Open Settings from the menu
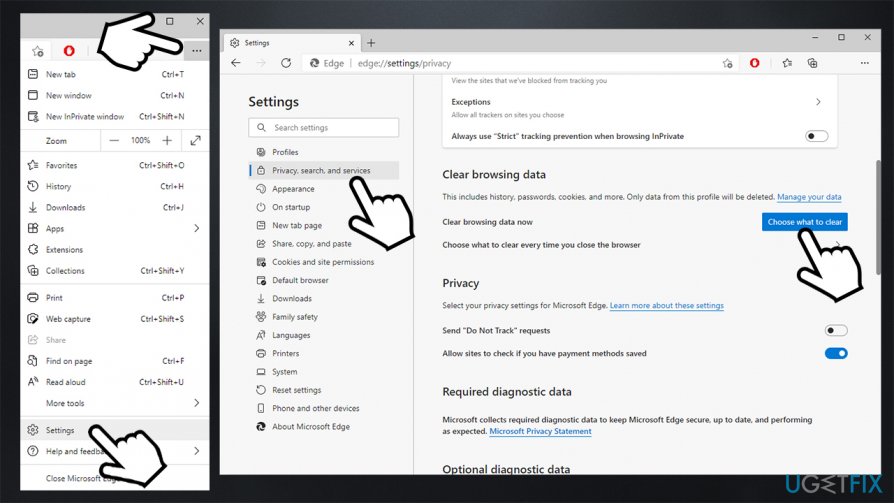 (x=115, y=430)
